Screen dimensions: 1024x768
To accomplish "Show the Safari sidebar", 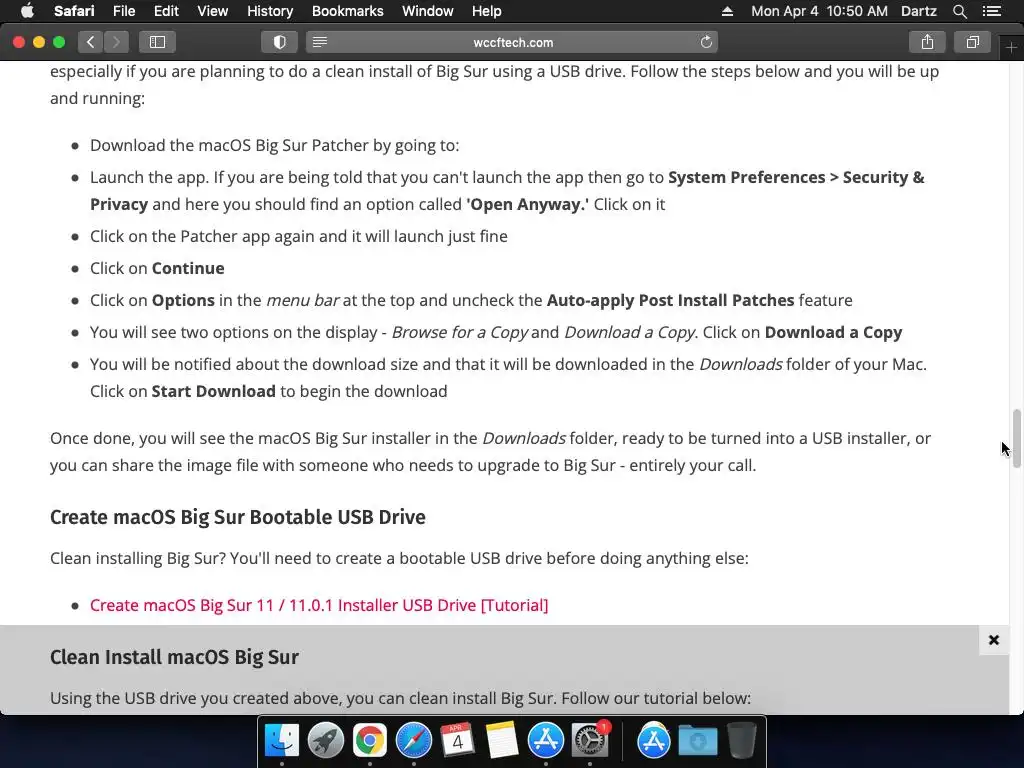I will pyautogui.click(x=157, y=42).
